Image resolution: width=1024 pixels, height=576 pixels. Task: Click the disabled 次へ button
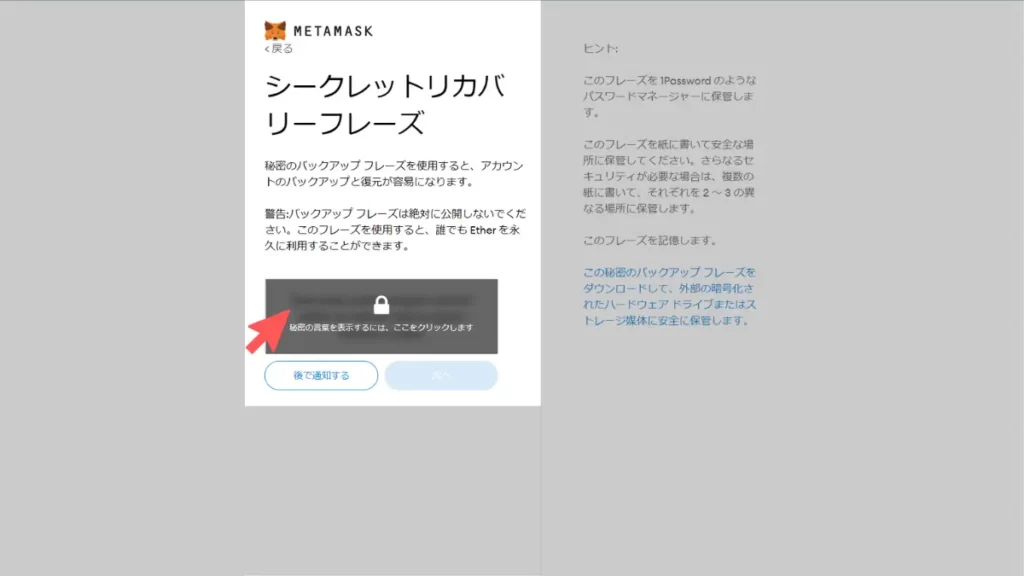(441, 376)
